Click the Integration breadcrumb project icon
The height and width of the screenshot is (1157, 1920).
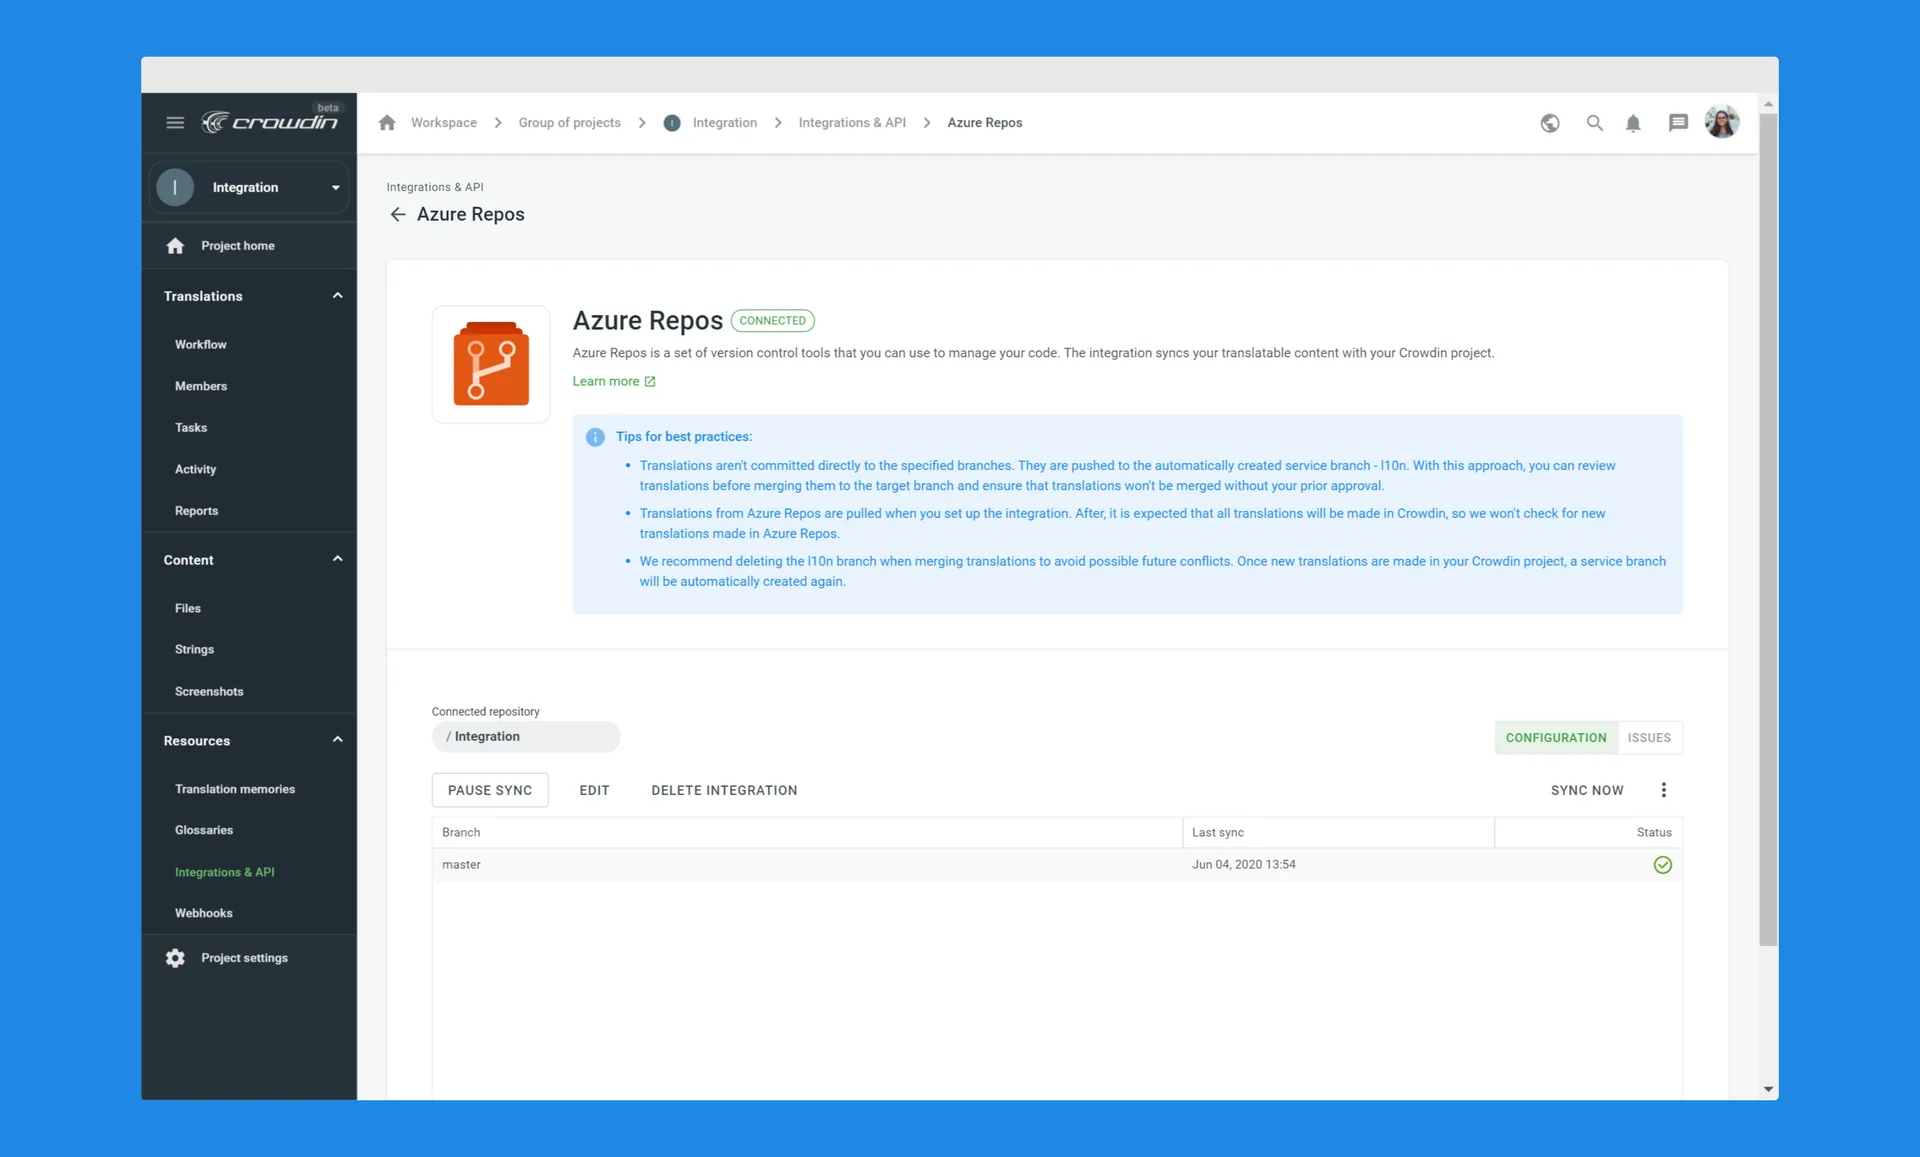click(x=672, y=123)
